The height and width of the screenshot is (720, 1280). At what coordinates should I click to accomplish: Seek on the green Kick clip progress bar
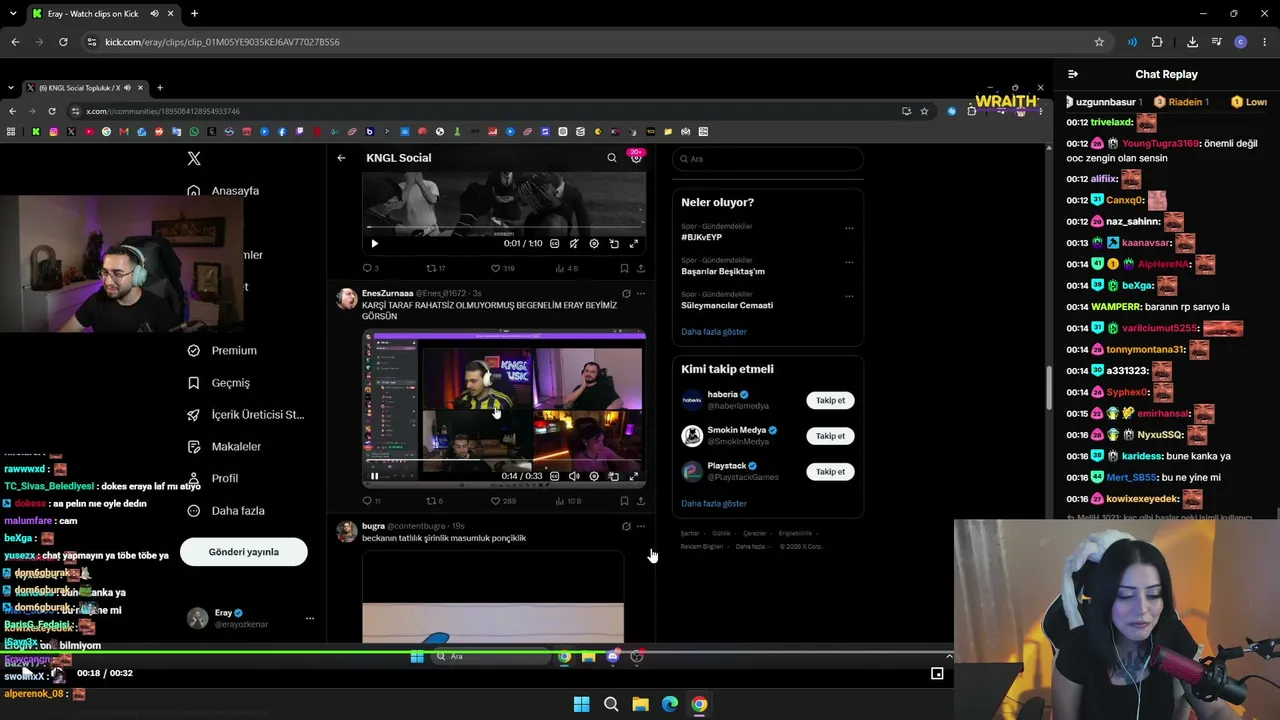click(476, 654)
